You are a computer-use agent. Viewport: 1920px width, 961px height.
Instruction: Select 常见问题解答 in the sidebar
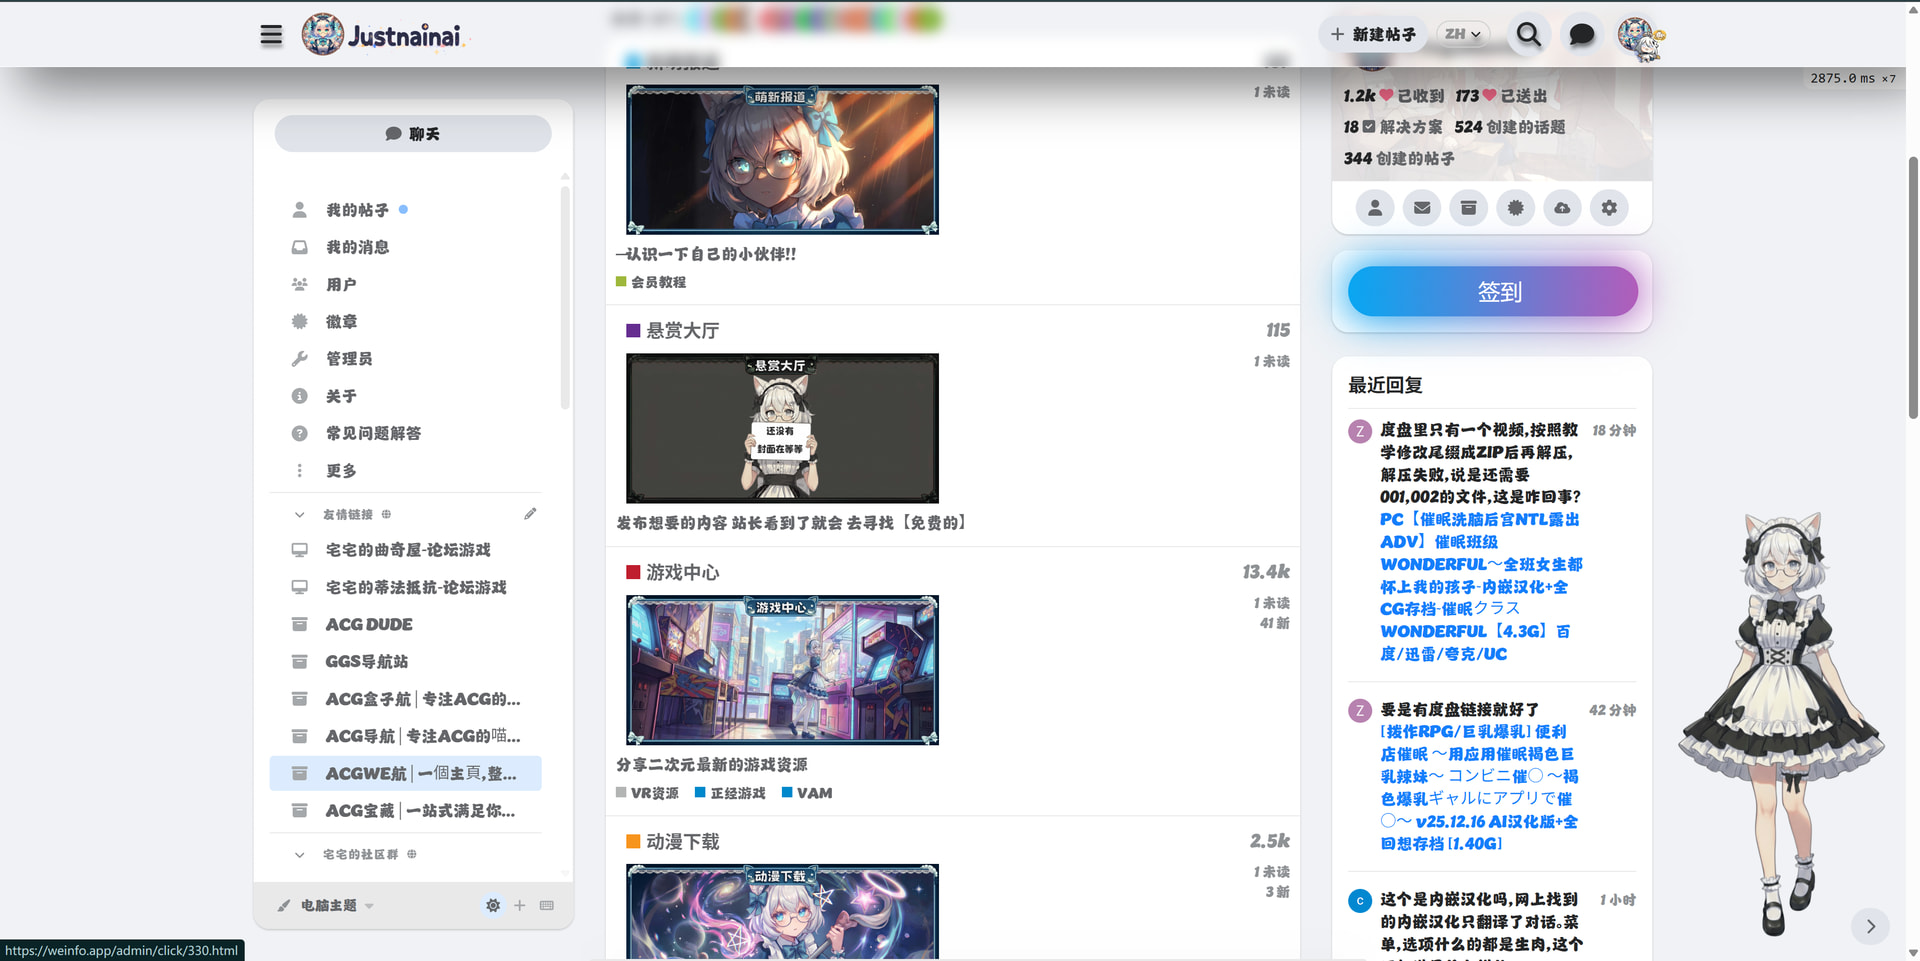(373, 433)
